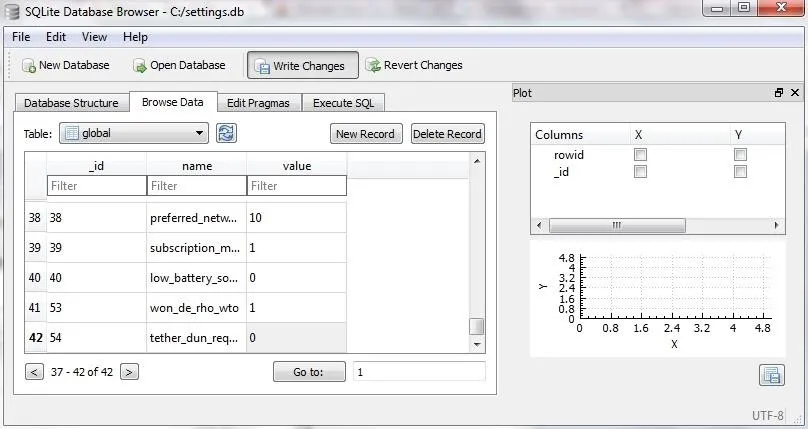Click the Delete Record button
808x429 pixels.
pyautogui.click(x=447, y=134)
